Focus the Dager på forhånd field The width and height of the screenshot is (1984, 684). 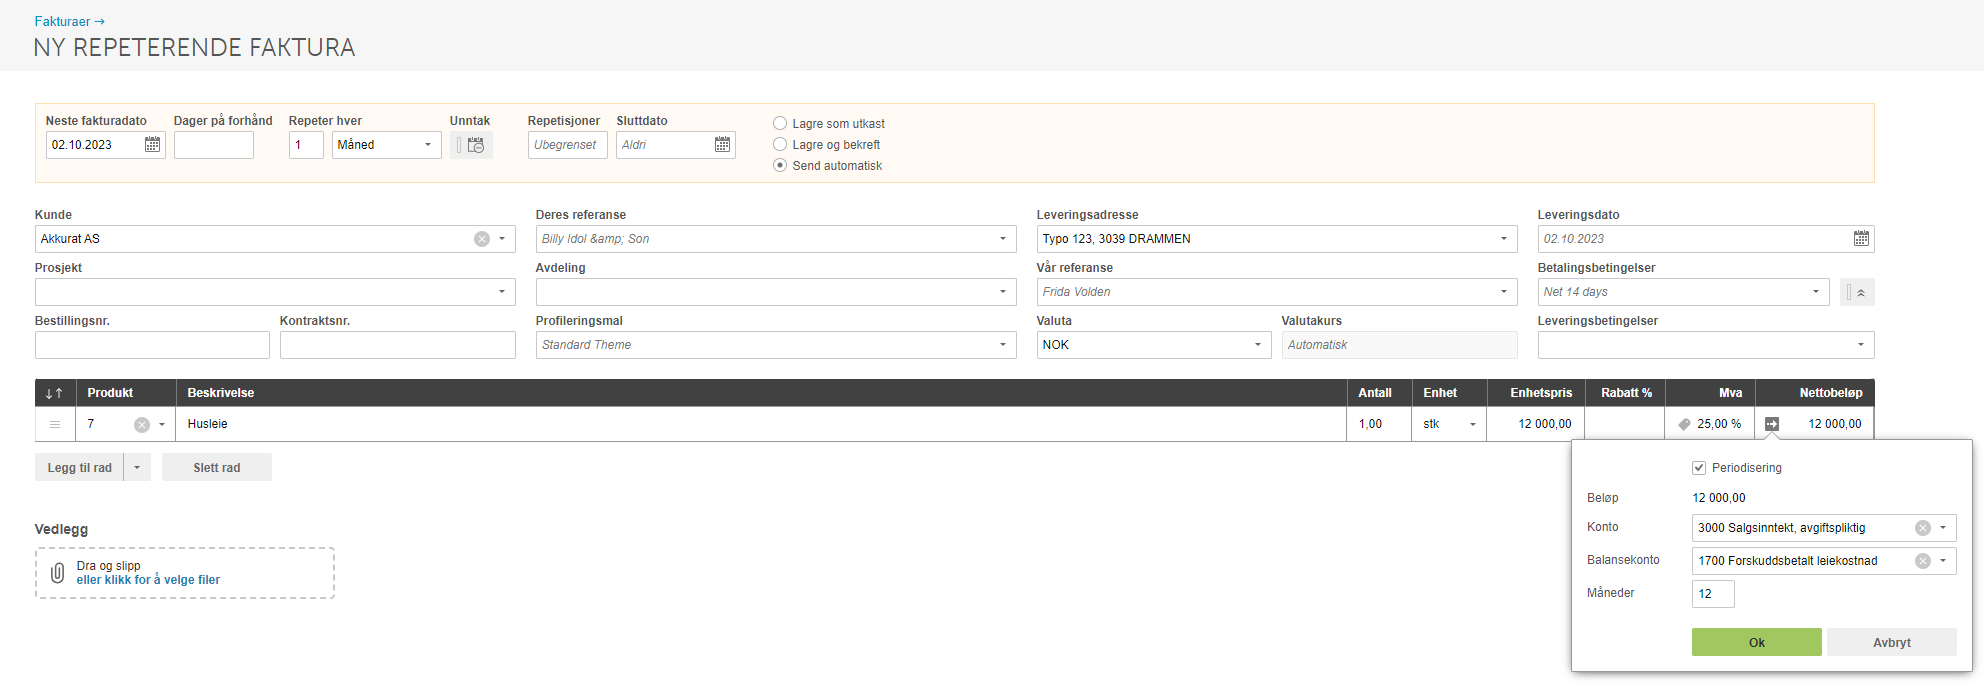click(x=214, y=145)
